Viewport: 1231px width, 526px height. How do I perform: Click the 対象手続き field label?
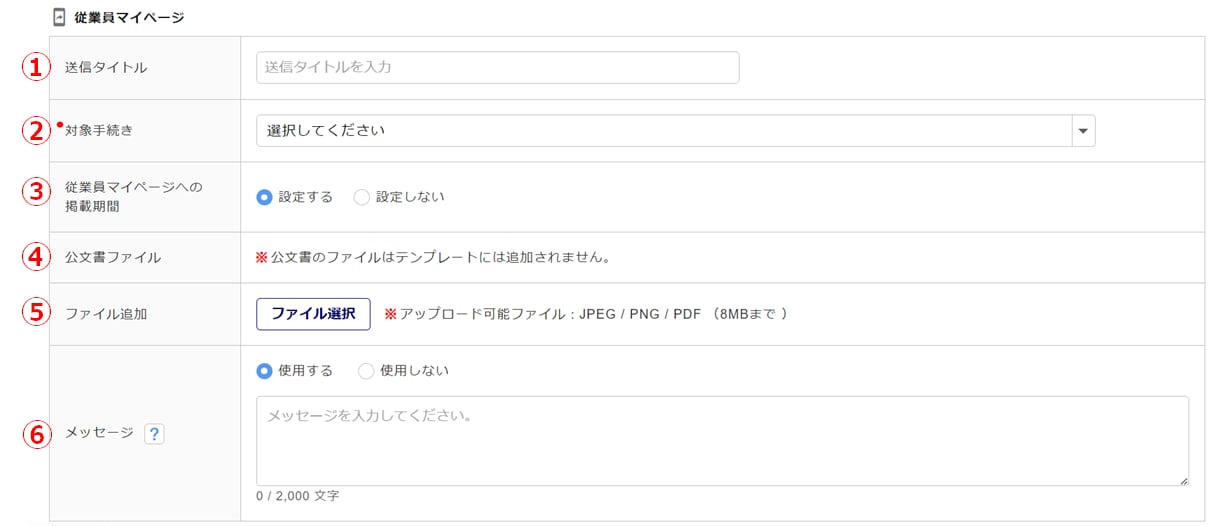coord(99,130)
